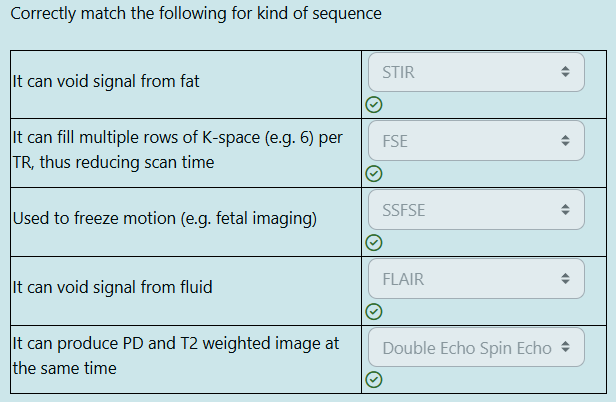Screen dimensions: 616x402
Task: Click the up-down arrows on the STIR selector
Action: [565, 72]
